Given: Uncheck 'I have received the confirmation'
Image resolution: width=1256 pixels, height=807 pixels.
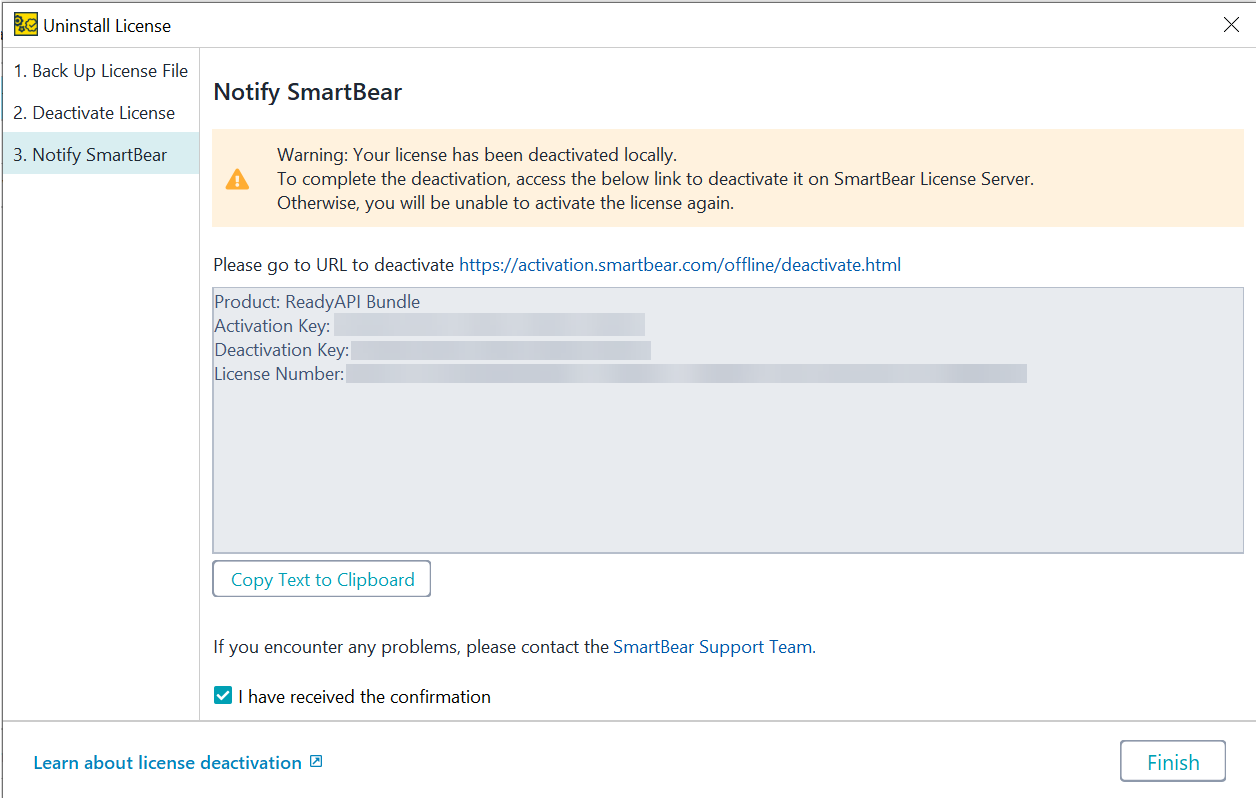Looking at the screenshot, I should point(222,694).
